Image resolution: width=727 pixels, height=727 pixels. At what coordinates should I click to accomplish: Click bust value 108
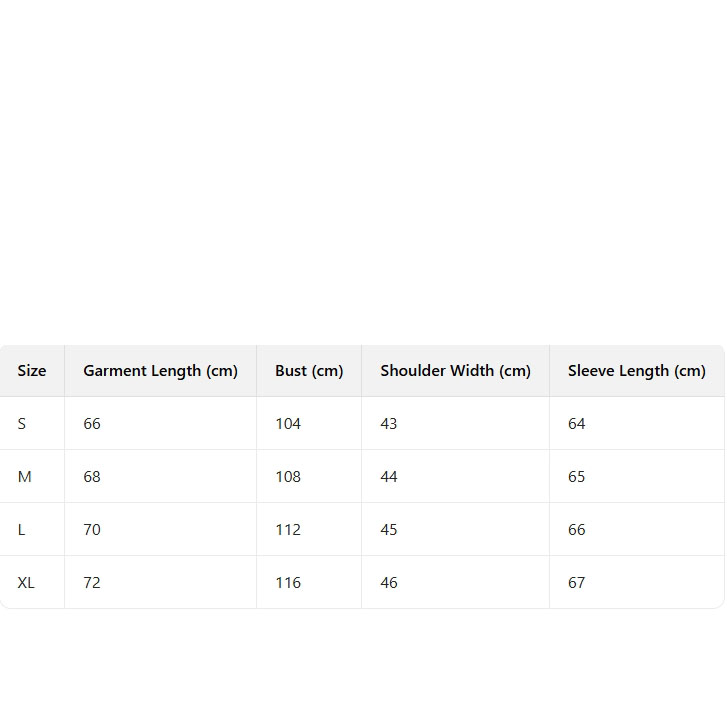point(288,477)
